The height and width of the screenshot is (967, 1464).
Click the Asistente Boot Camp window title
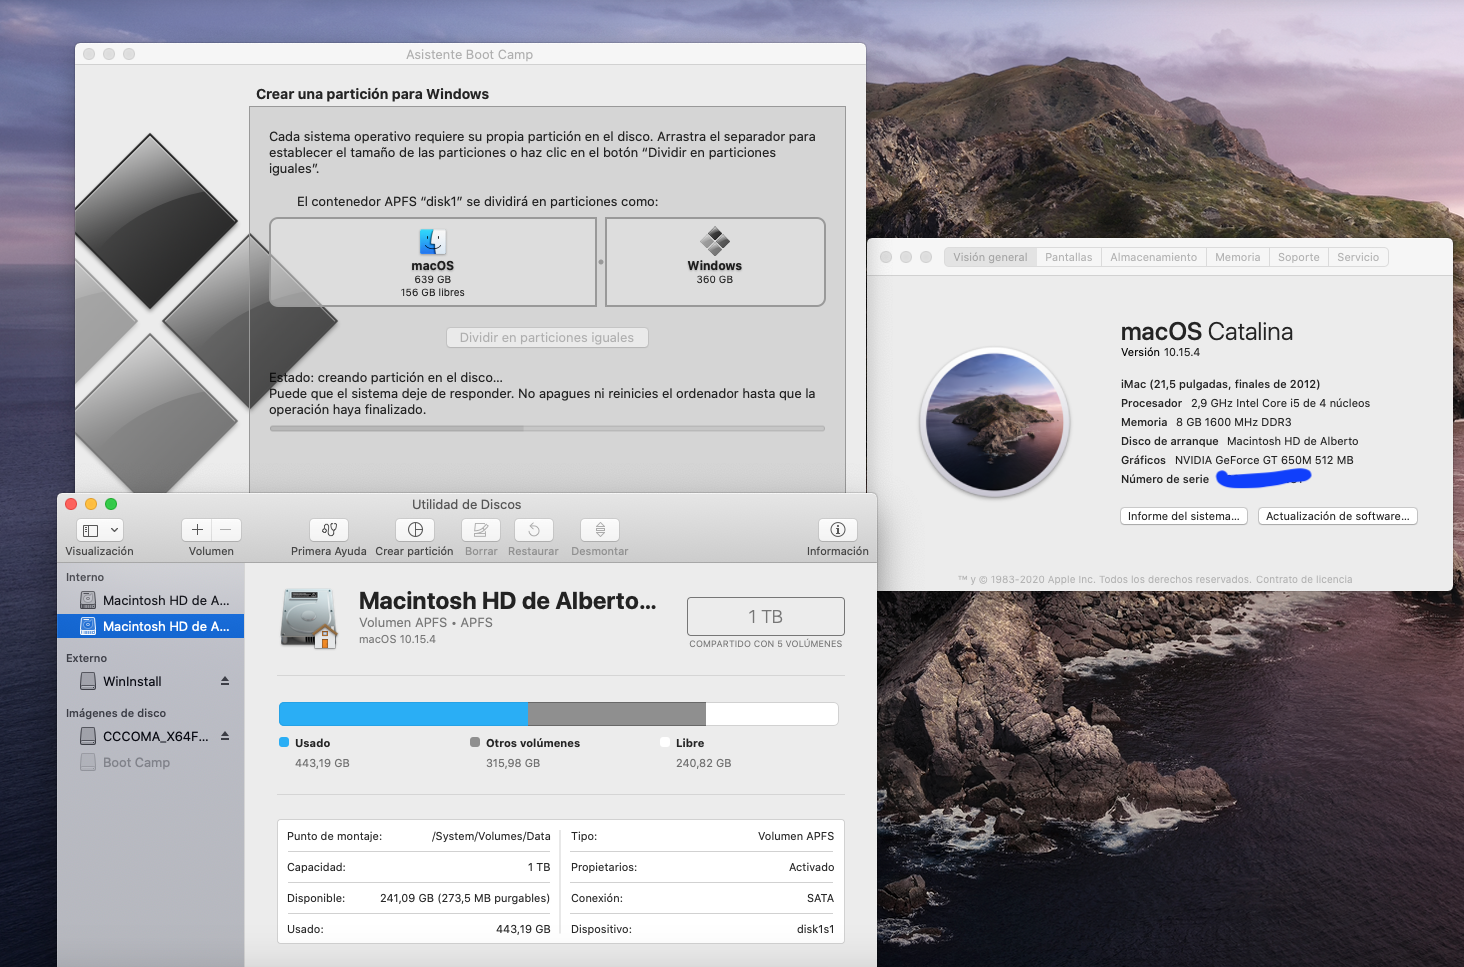[x=470, y=54]
